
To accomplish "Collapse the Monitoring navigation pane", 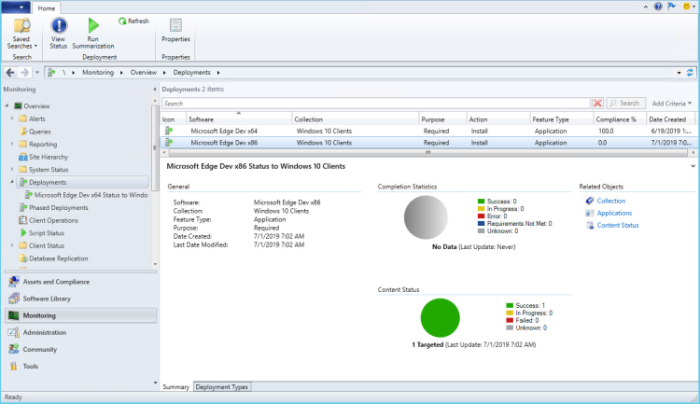I will coord(154,89).
